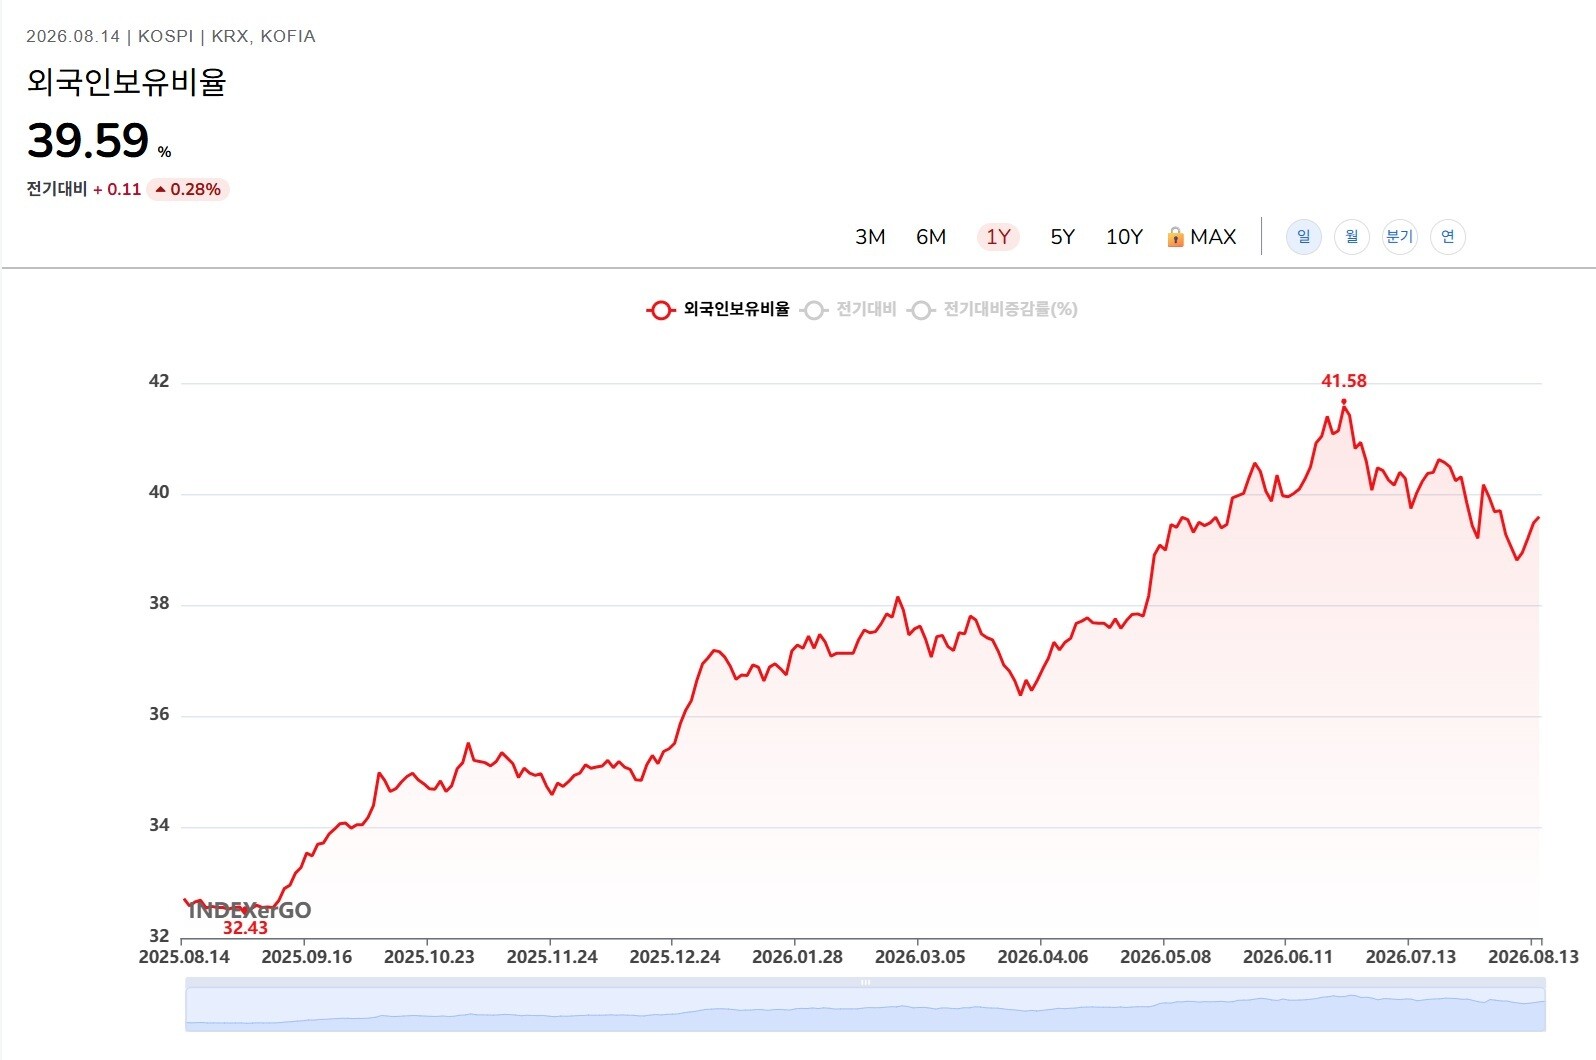This screenshot has height=1060, width=1596.
Task: Show the 전기대비 legend series
Action: [849, 310]
